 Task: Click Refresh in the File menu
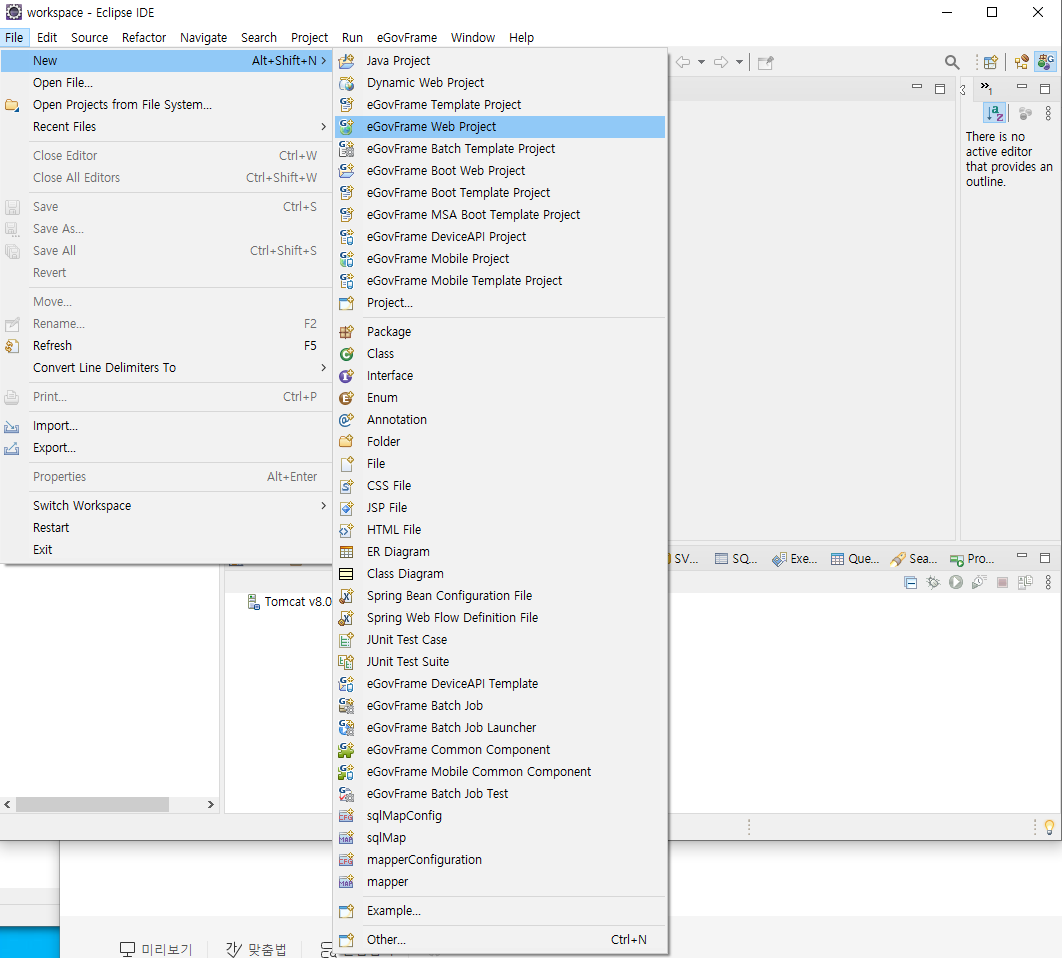[165, 346]
